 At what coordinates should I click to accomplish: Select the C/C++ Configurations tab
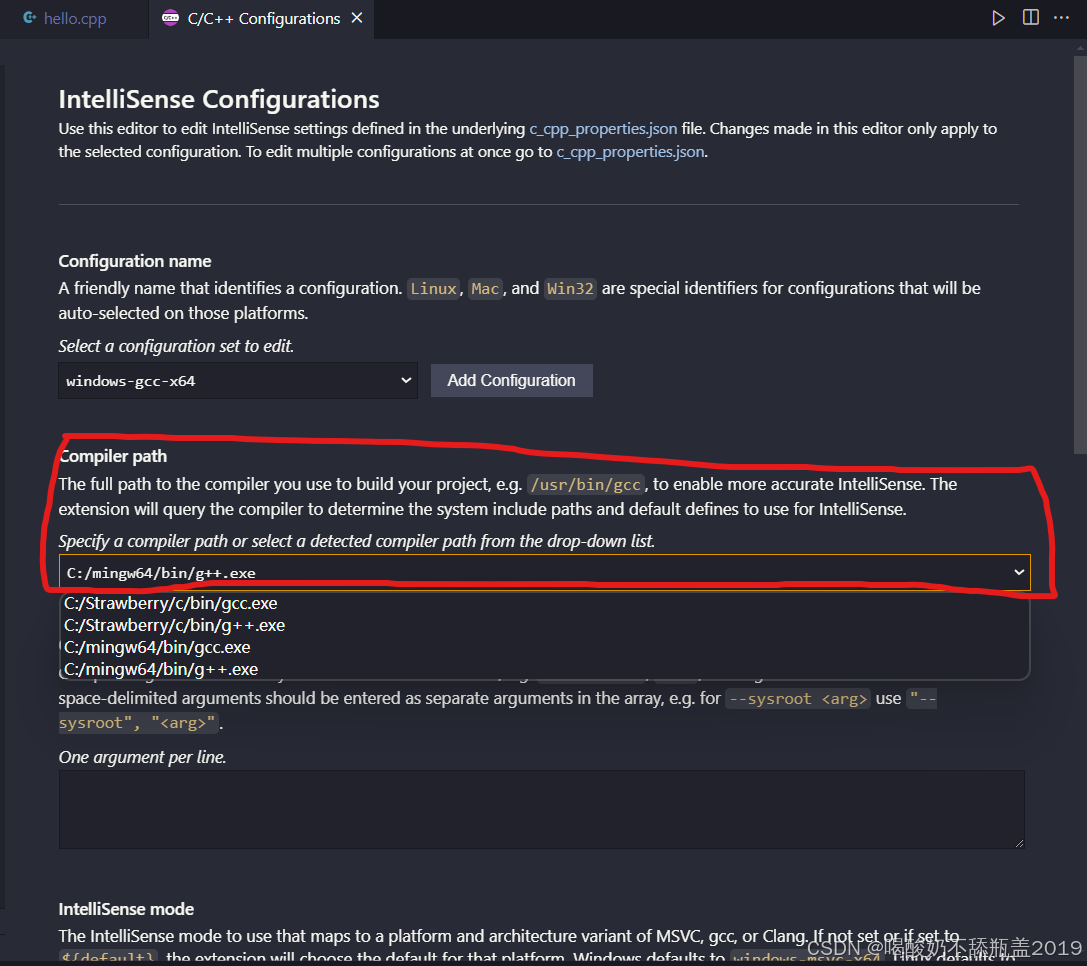[263, 19]
